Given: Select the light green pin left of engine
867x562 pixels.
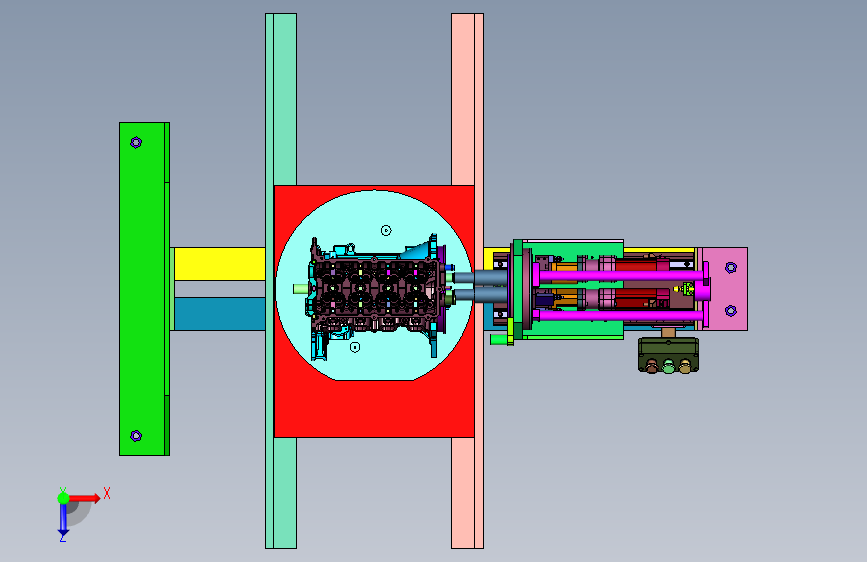Looking at the screenshot, I should pyautogui.click(x=300, y=289).
